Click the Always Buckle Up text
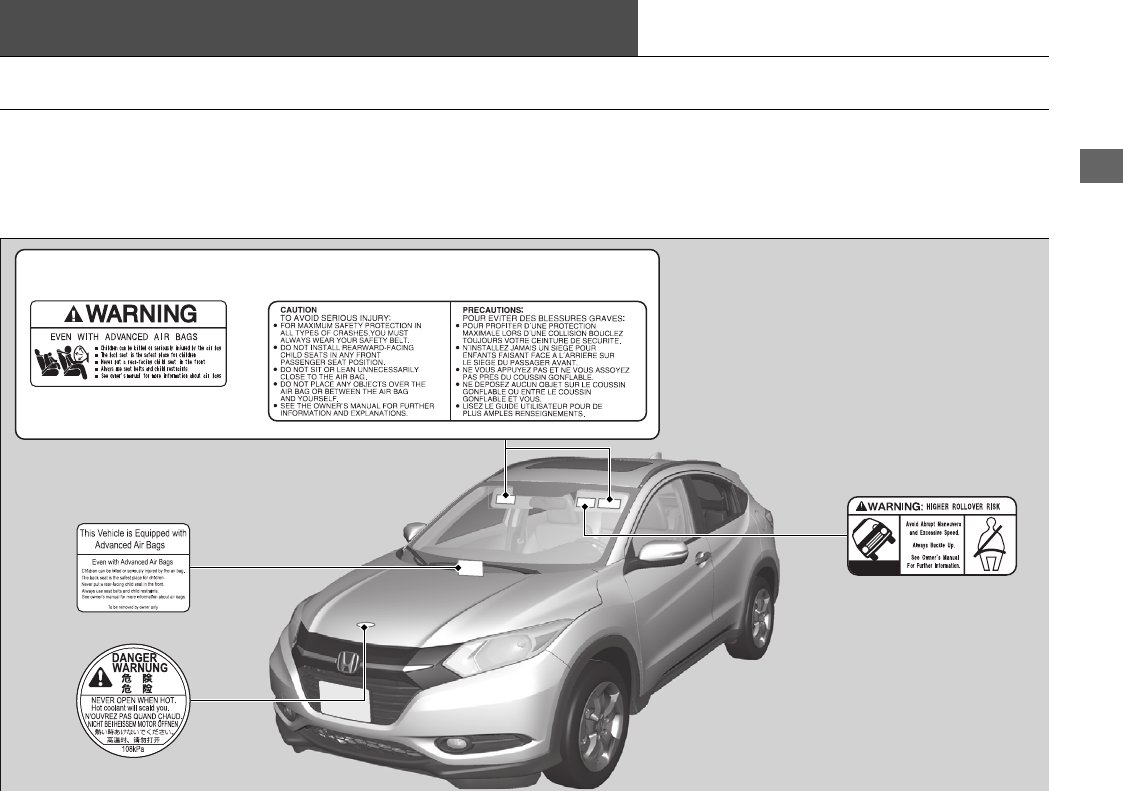Viewport: 1123px width, 791px height. (932, 545)
